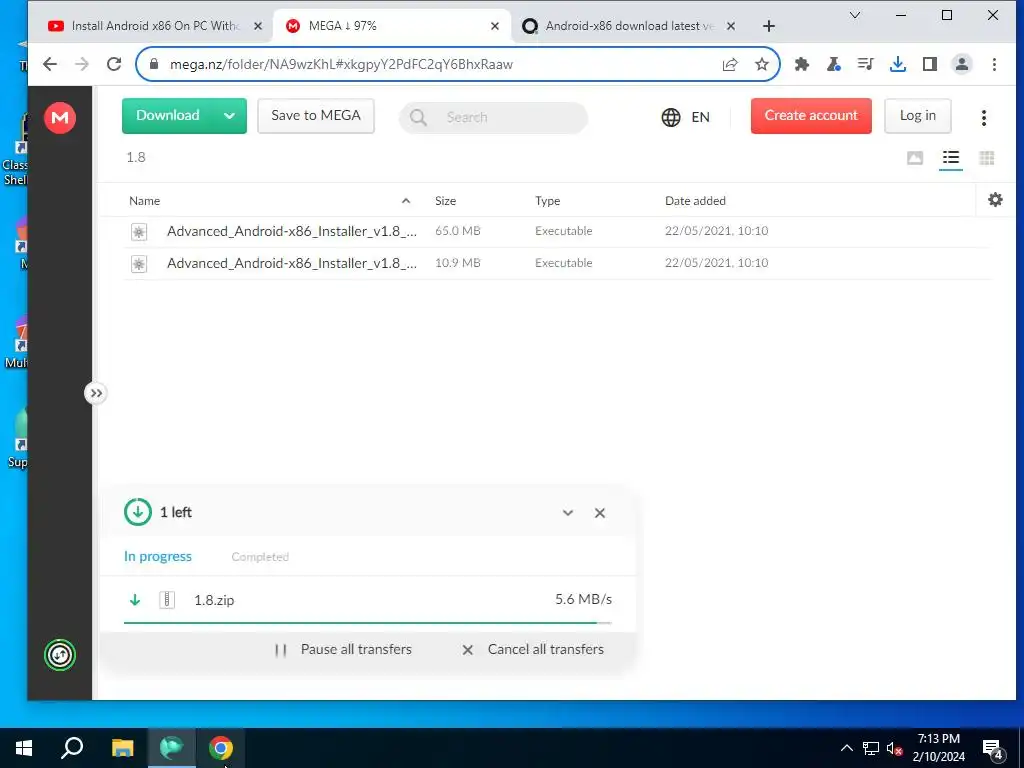This screenshot has height=768, width=1024.
Task: Click the icon of the 10.9 MB executable
Action: pos(138,264)
